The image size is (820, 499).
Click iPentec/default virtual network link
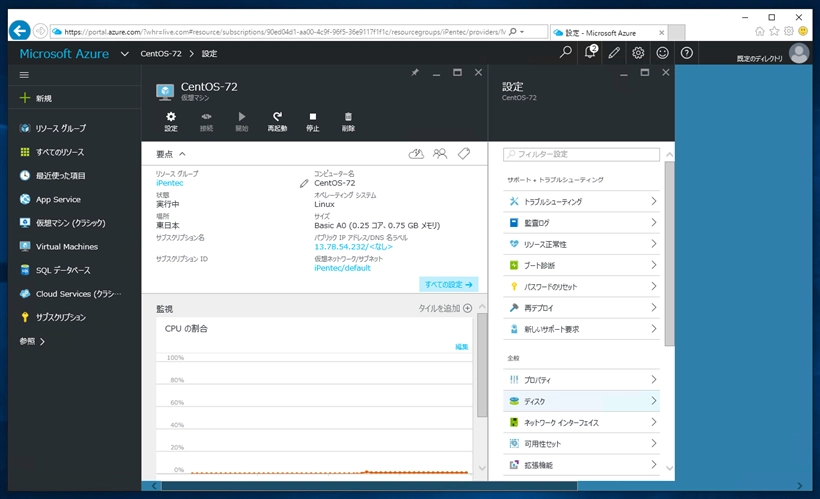pos(342,268)
